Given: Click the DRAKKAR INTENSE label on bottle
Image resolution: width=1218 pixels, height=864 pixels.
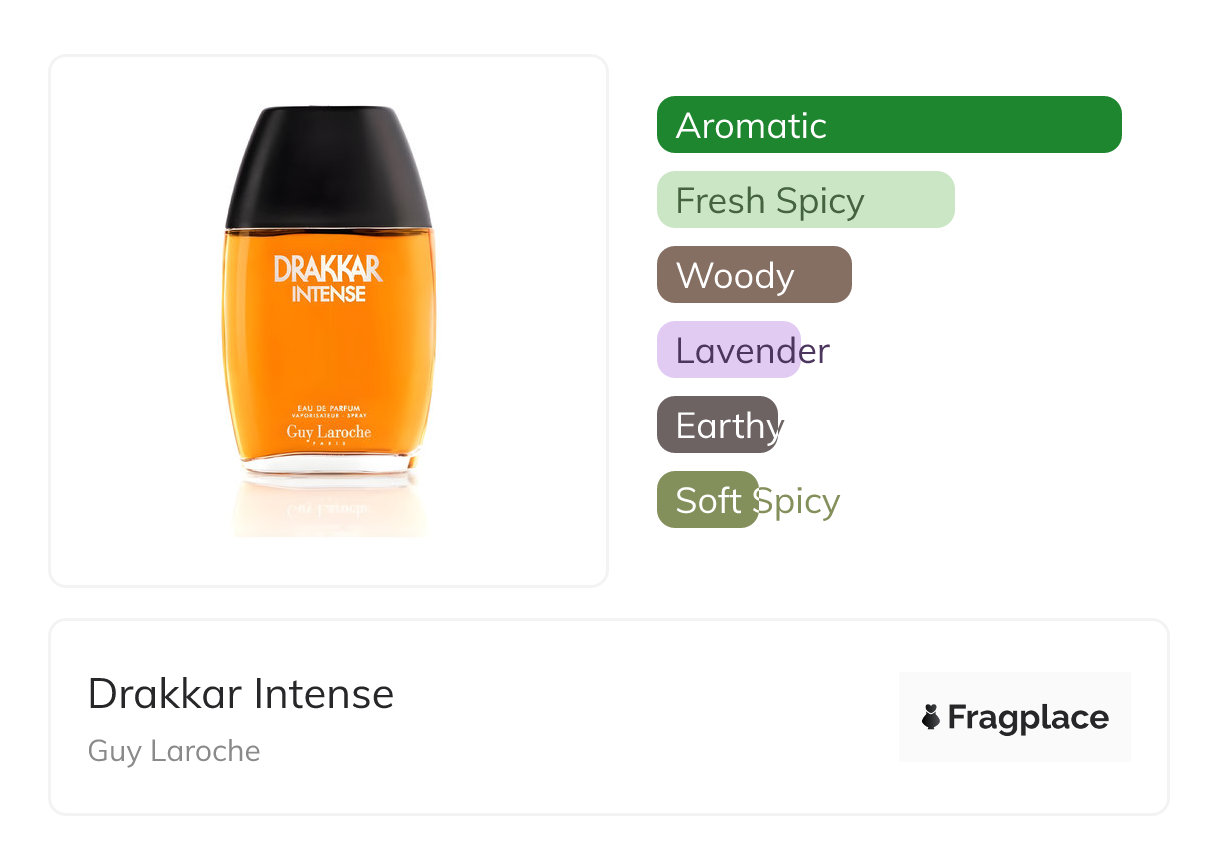Looking at the screenshot, I should (x=328, y=279).
